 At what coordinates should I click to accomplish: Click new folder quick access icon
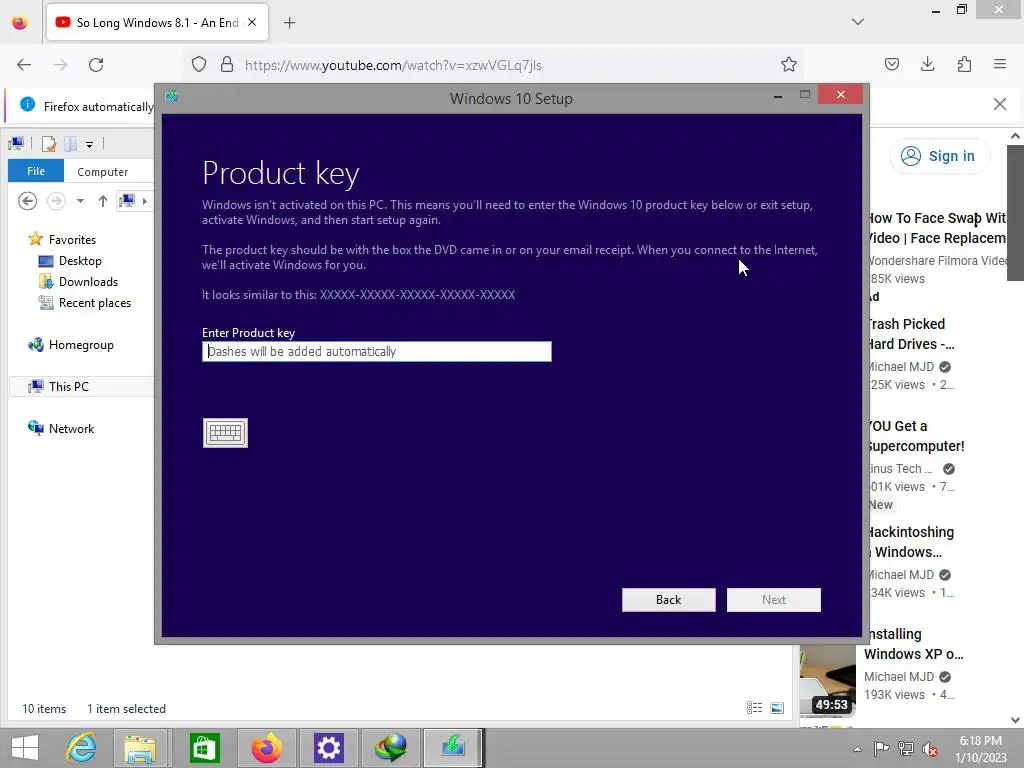pos(71,144)
